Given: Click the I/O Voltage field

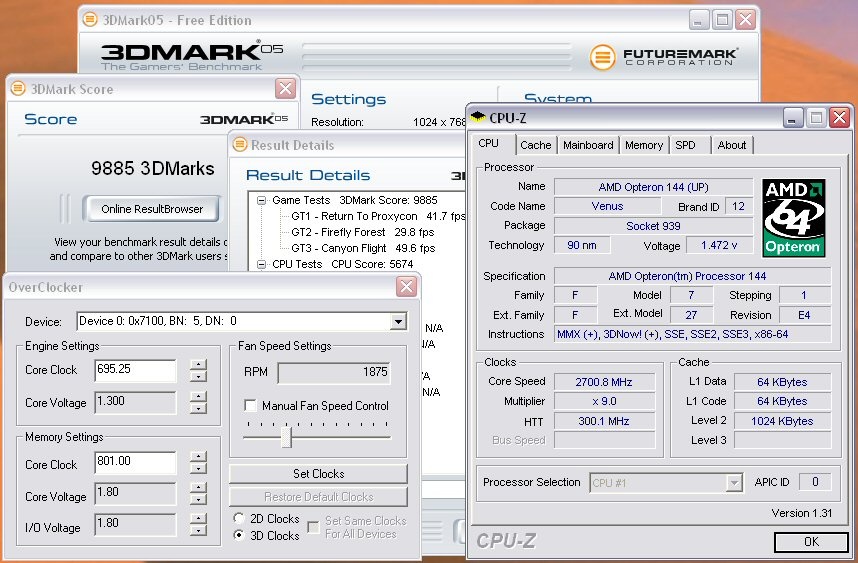Looking at the screenshot, I should coord(135,524).
